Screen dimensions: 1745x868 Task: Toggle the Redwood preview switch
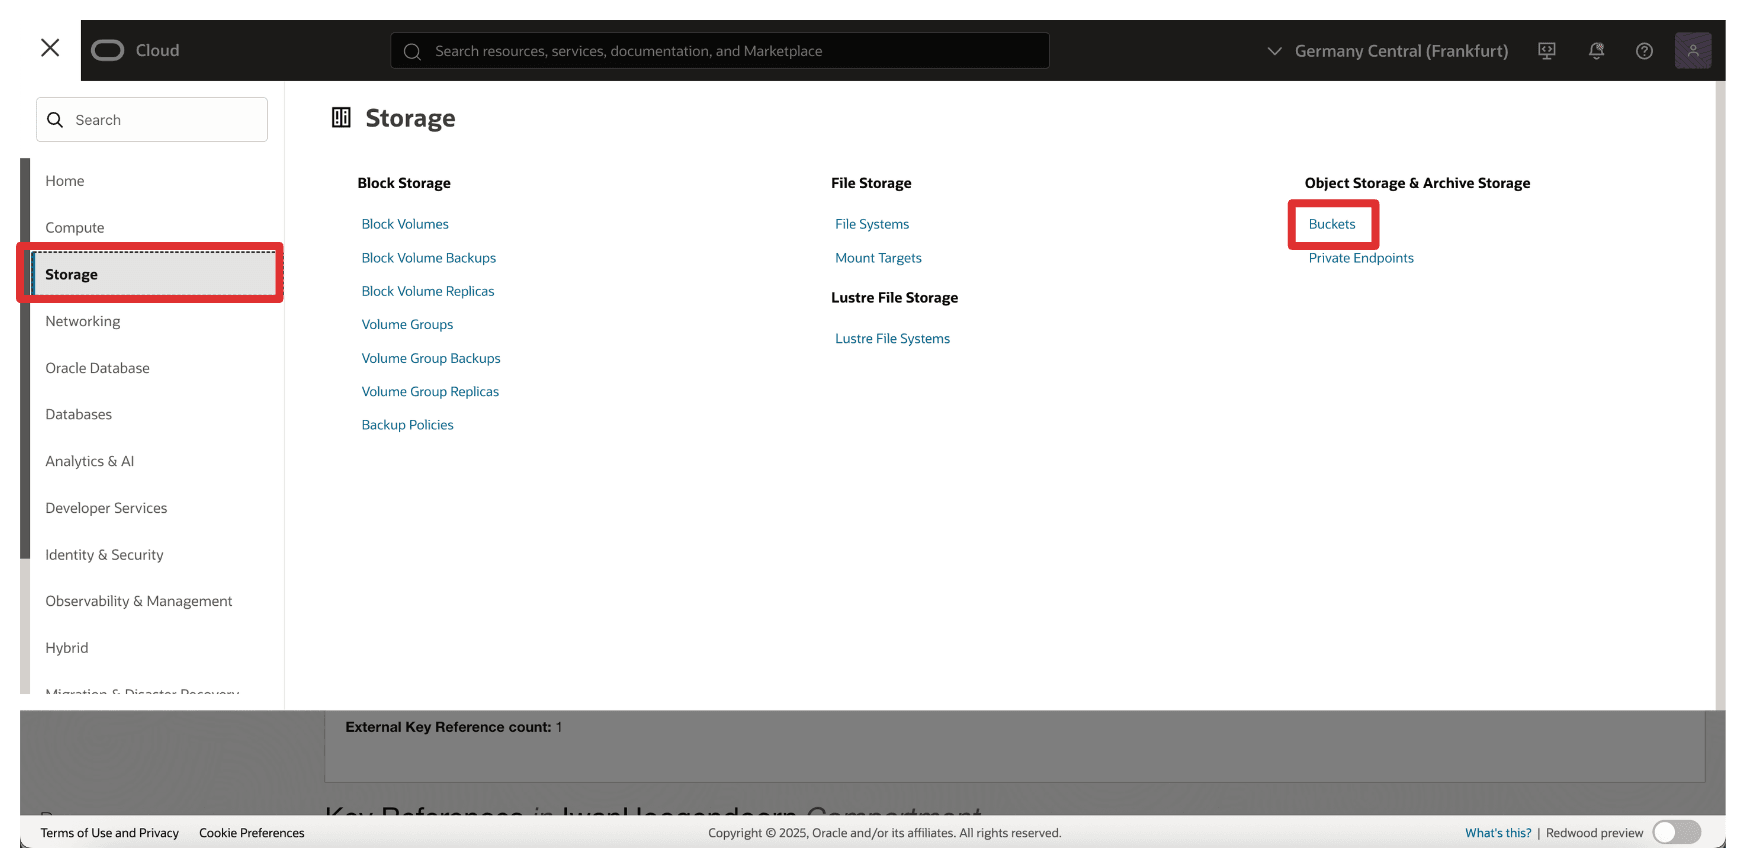tap(1676, 832)
